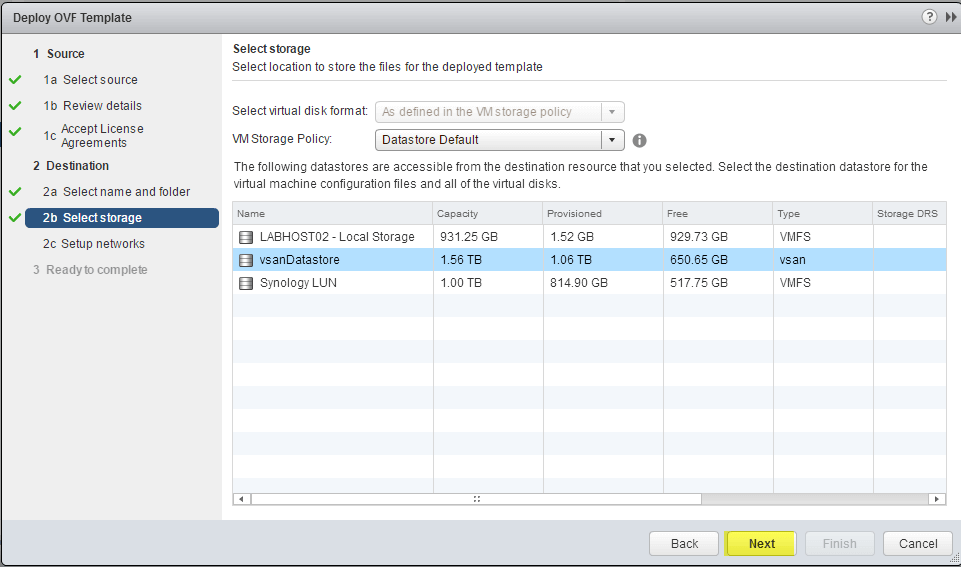Screen dimensions: 961x567
Task: Click green checkmark next to Select source
Action: pos(15,80)
